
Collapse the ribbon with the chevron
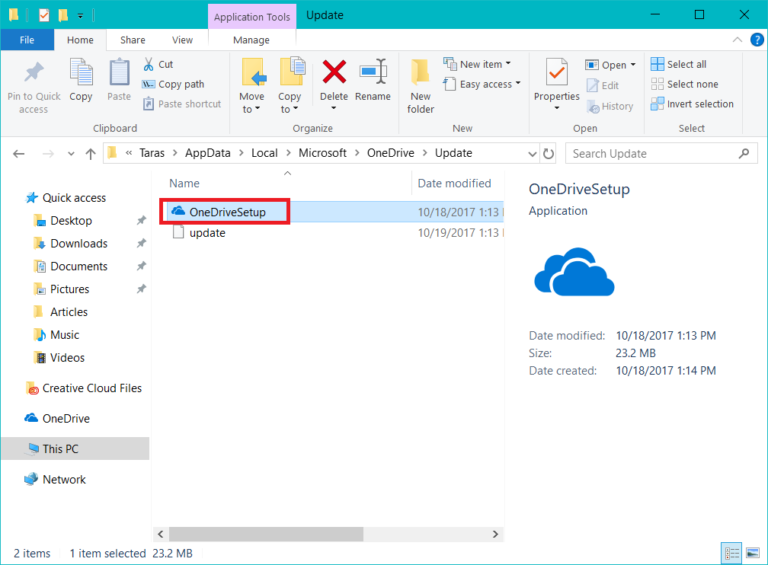[x=737, y=40]
